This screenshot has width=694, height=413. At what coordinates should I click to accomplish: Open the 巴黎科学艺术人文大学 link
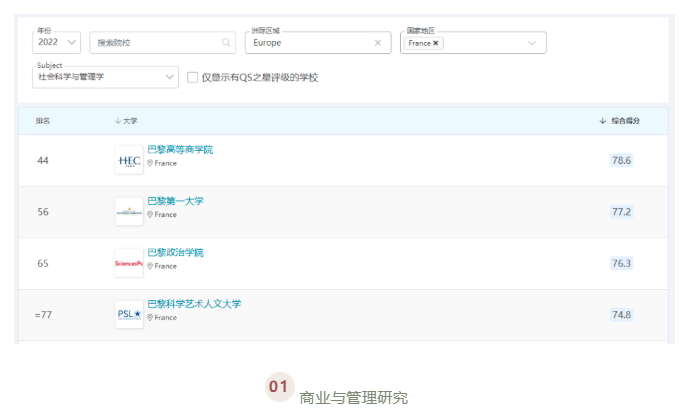(194, 304)
